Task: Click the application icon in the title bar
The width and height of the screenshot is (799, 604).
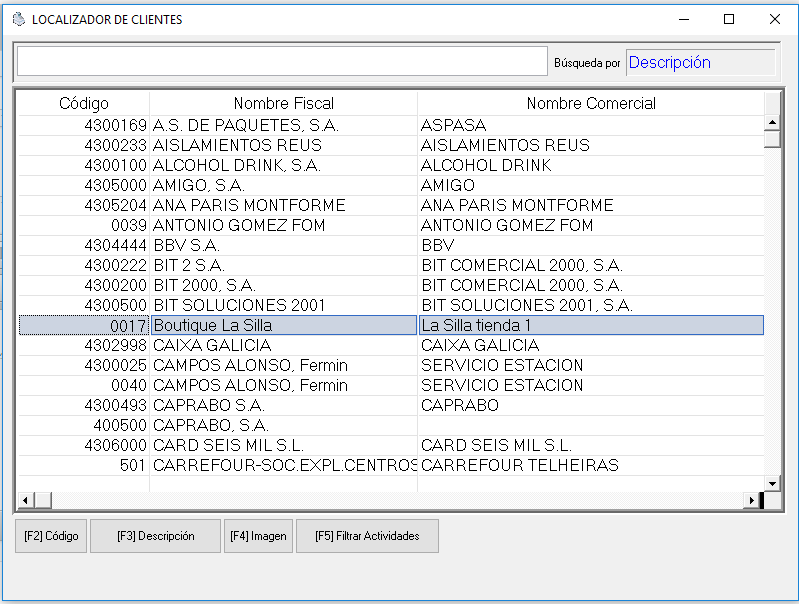Action: (19, 19)
